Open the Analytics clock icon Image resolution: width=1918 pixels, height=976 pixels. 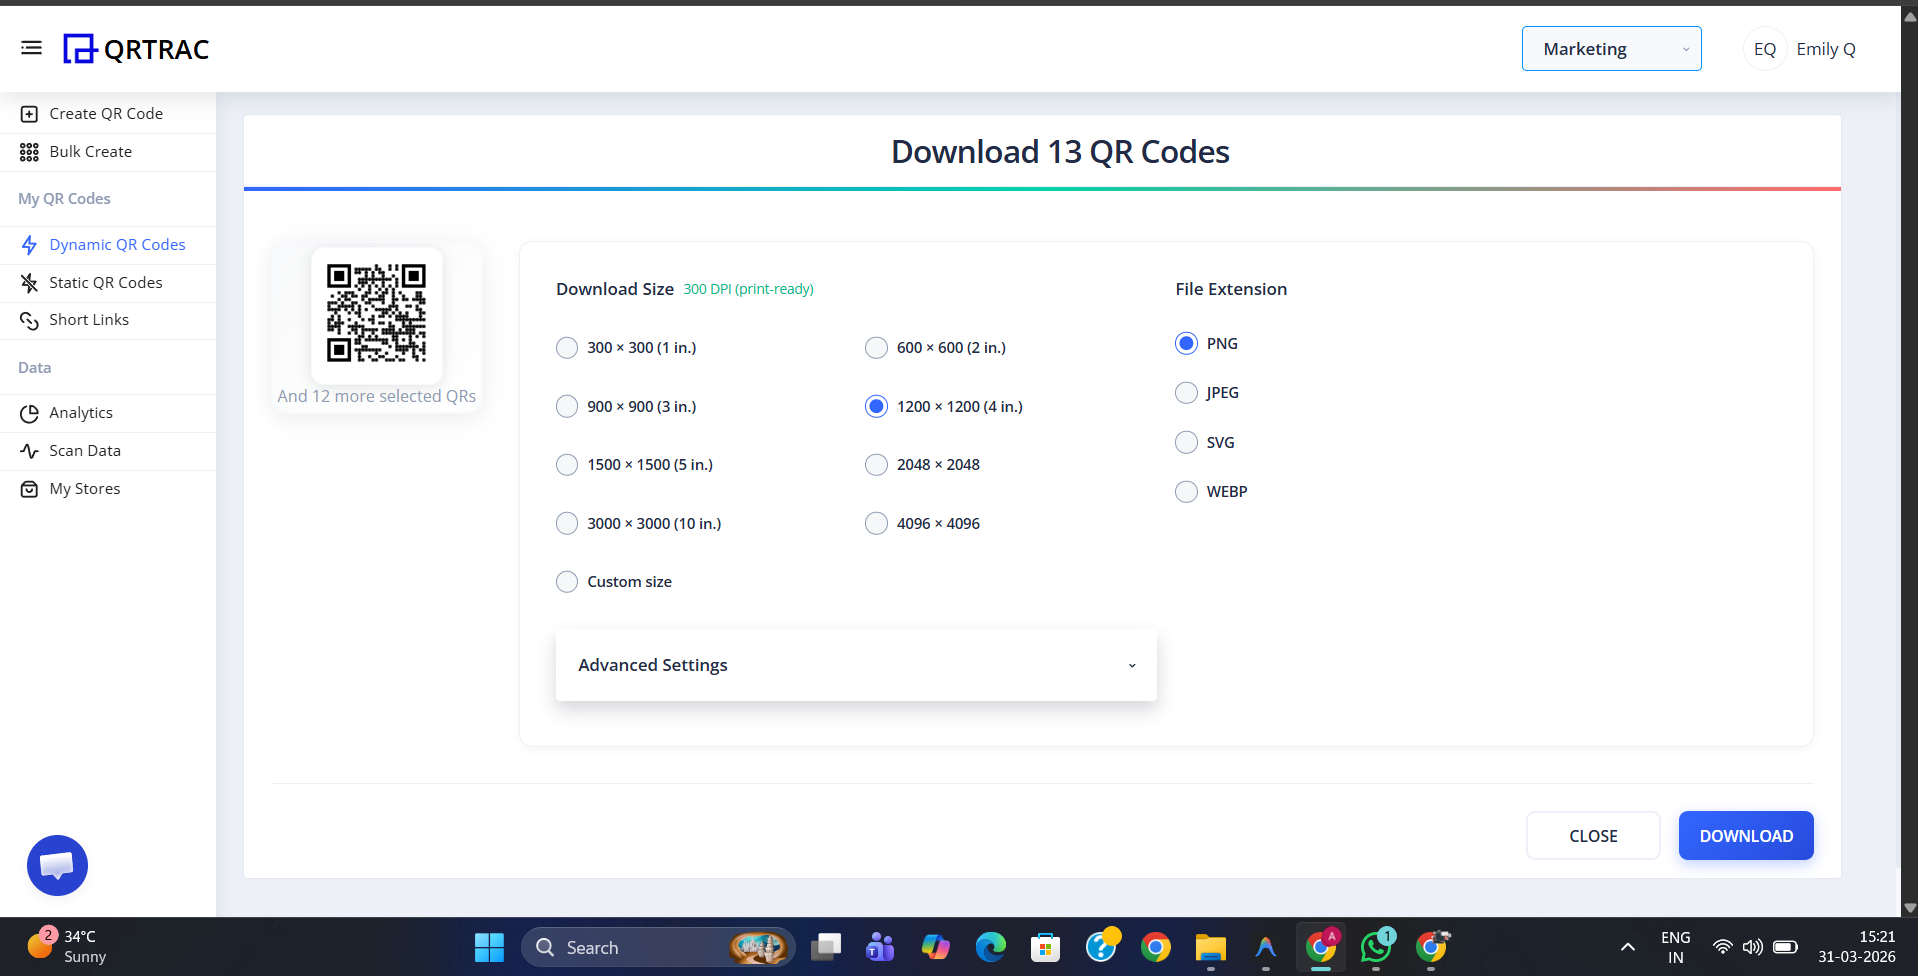coord(28,412)
